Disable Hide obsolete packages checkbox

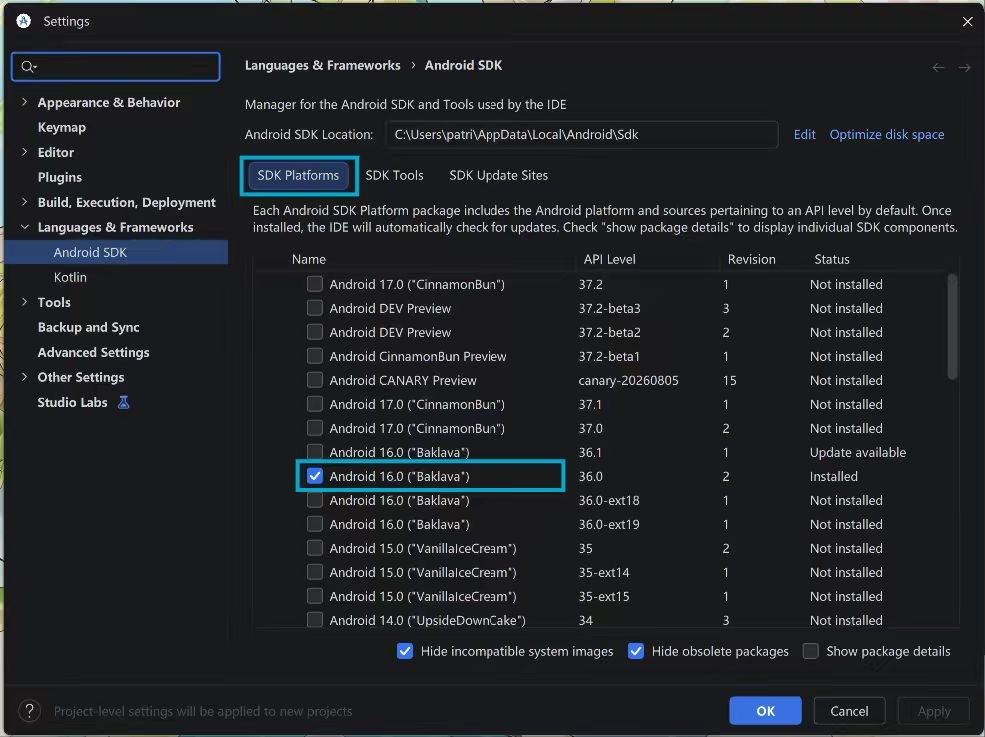(x=636, y=651)
